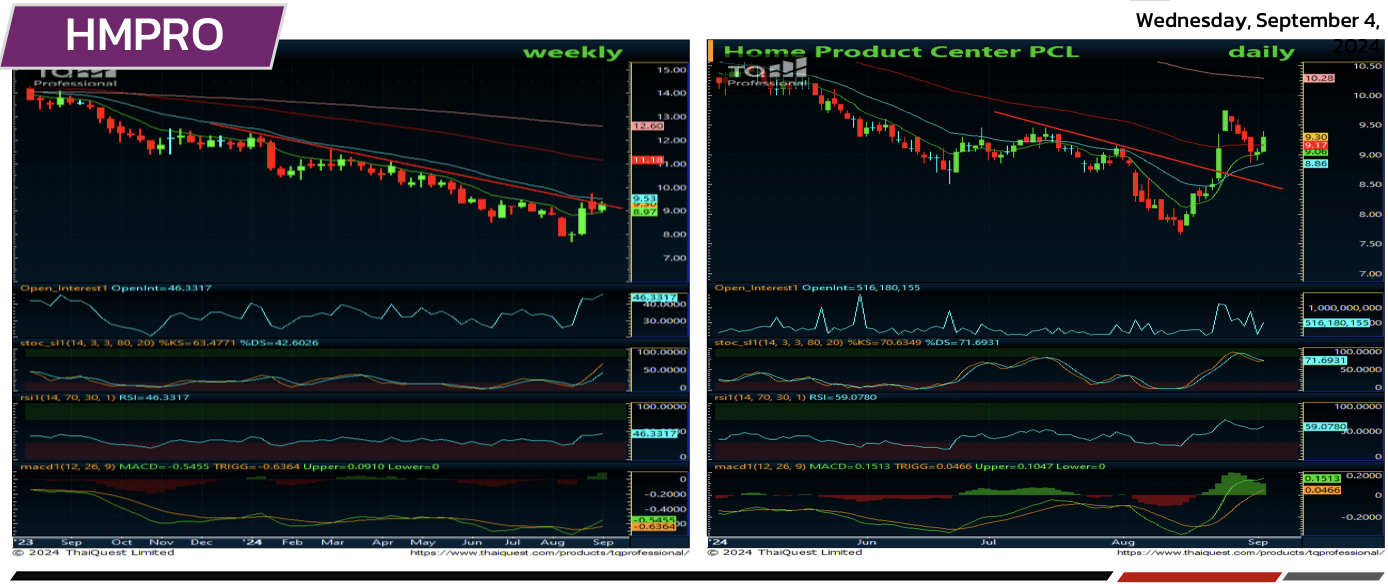Click the 46.3317 tag in weekly RSI pane

click(654, 433)
